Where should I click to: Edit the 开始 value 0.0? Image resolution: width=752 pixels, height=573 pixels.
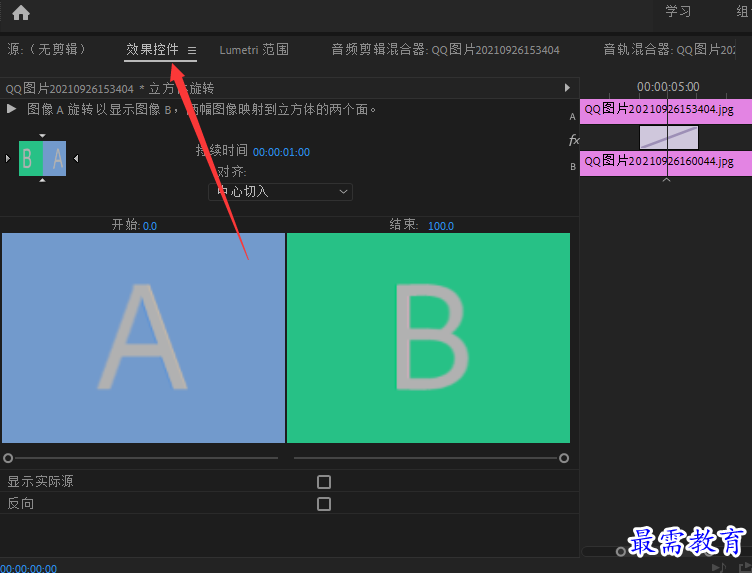tap(150, 226)
